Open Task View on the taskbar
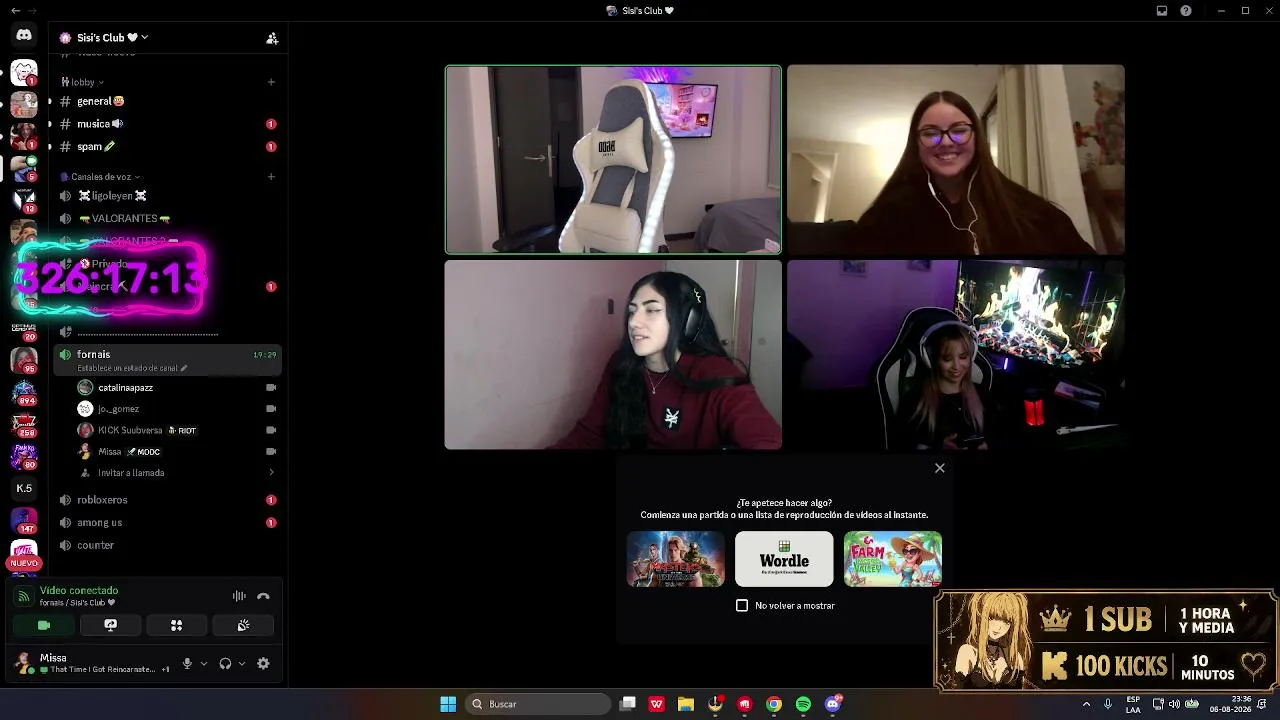1280x720 pixels. 628,704
